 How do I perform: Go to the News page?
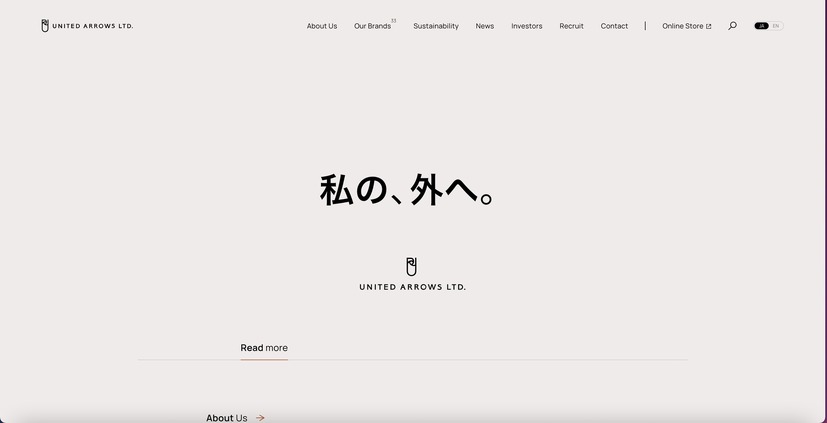tap(485, 26)
